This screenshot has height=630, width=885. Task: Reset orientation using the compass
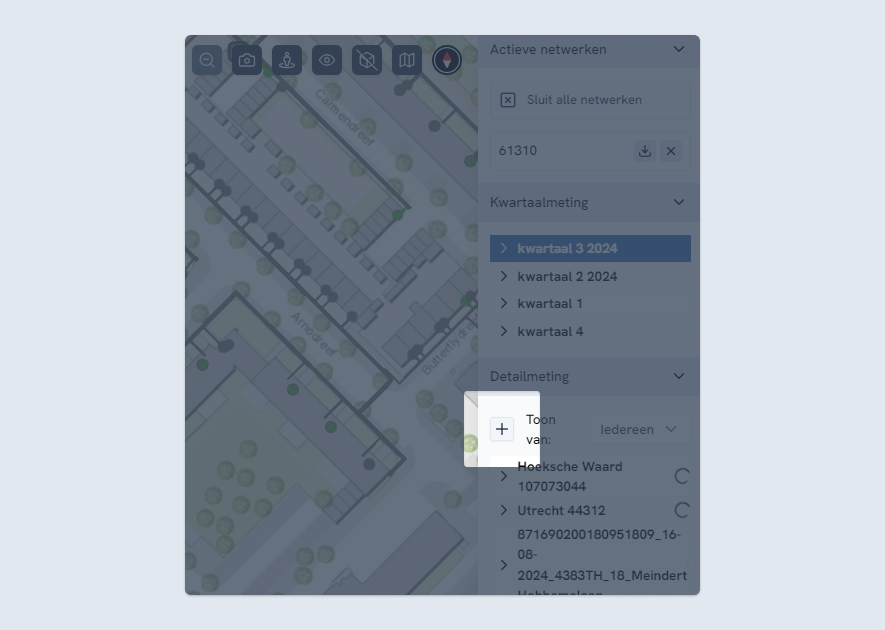447,60
